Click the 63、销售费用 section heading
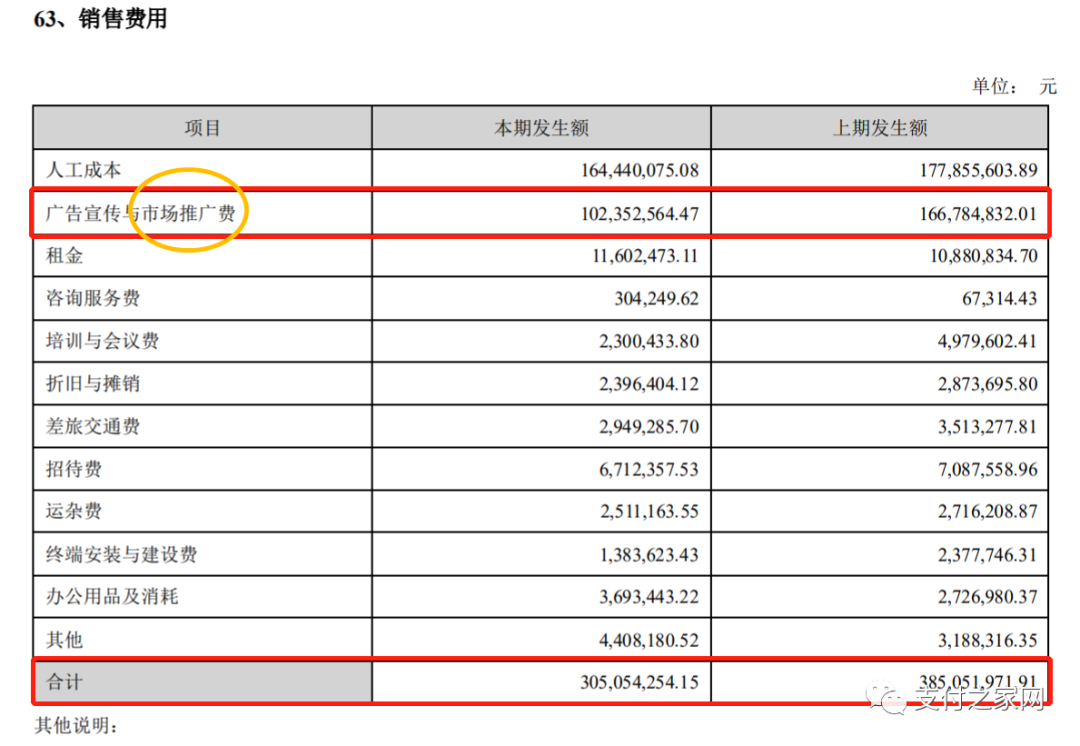Viewport: 1080px width, 746px height. (x=101, y=19)
